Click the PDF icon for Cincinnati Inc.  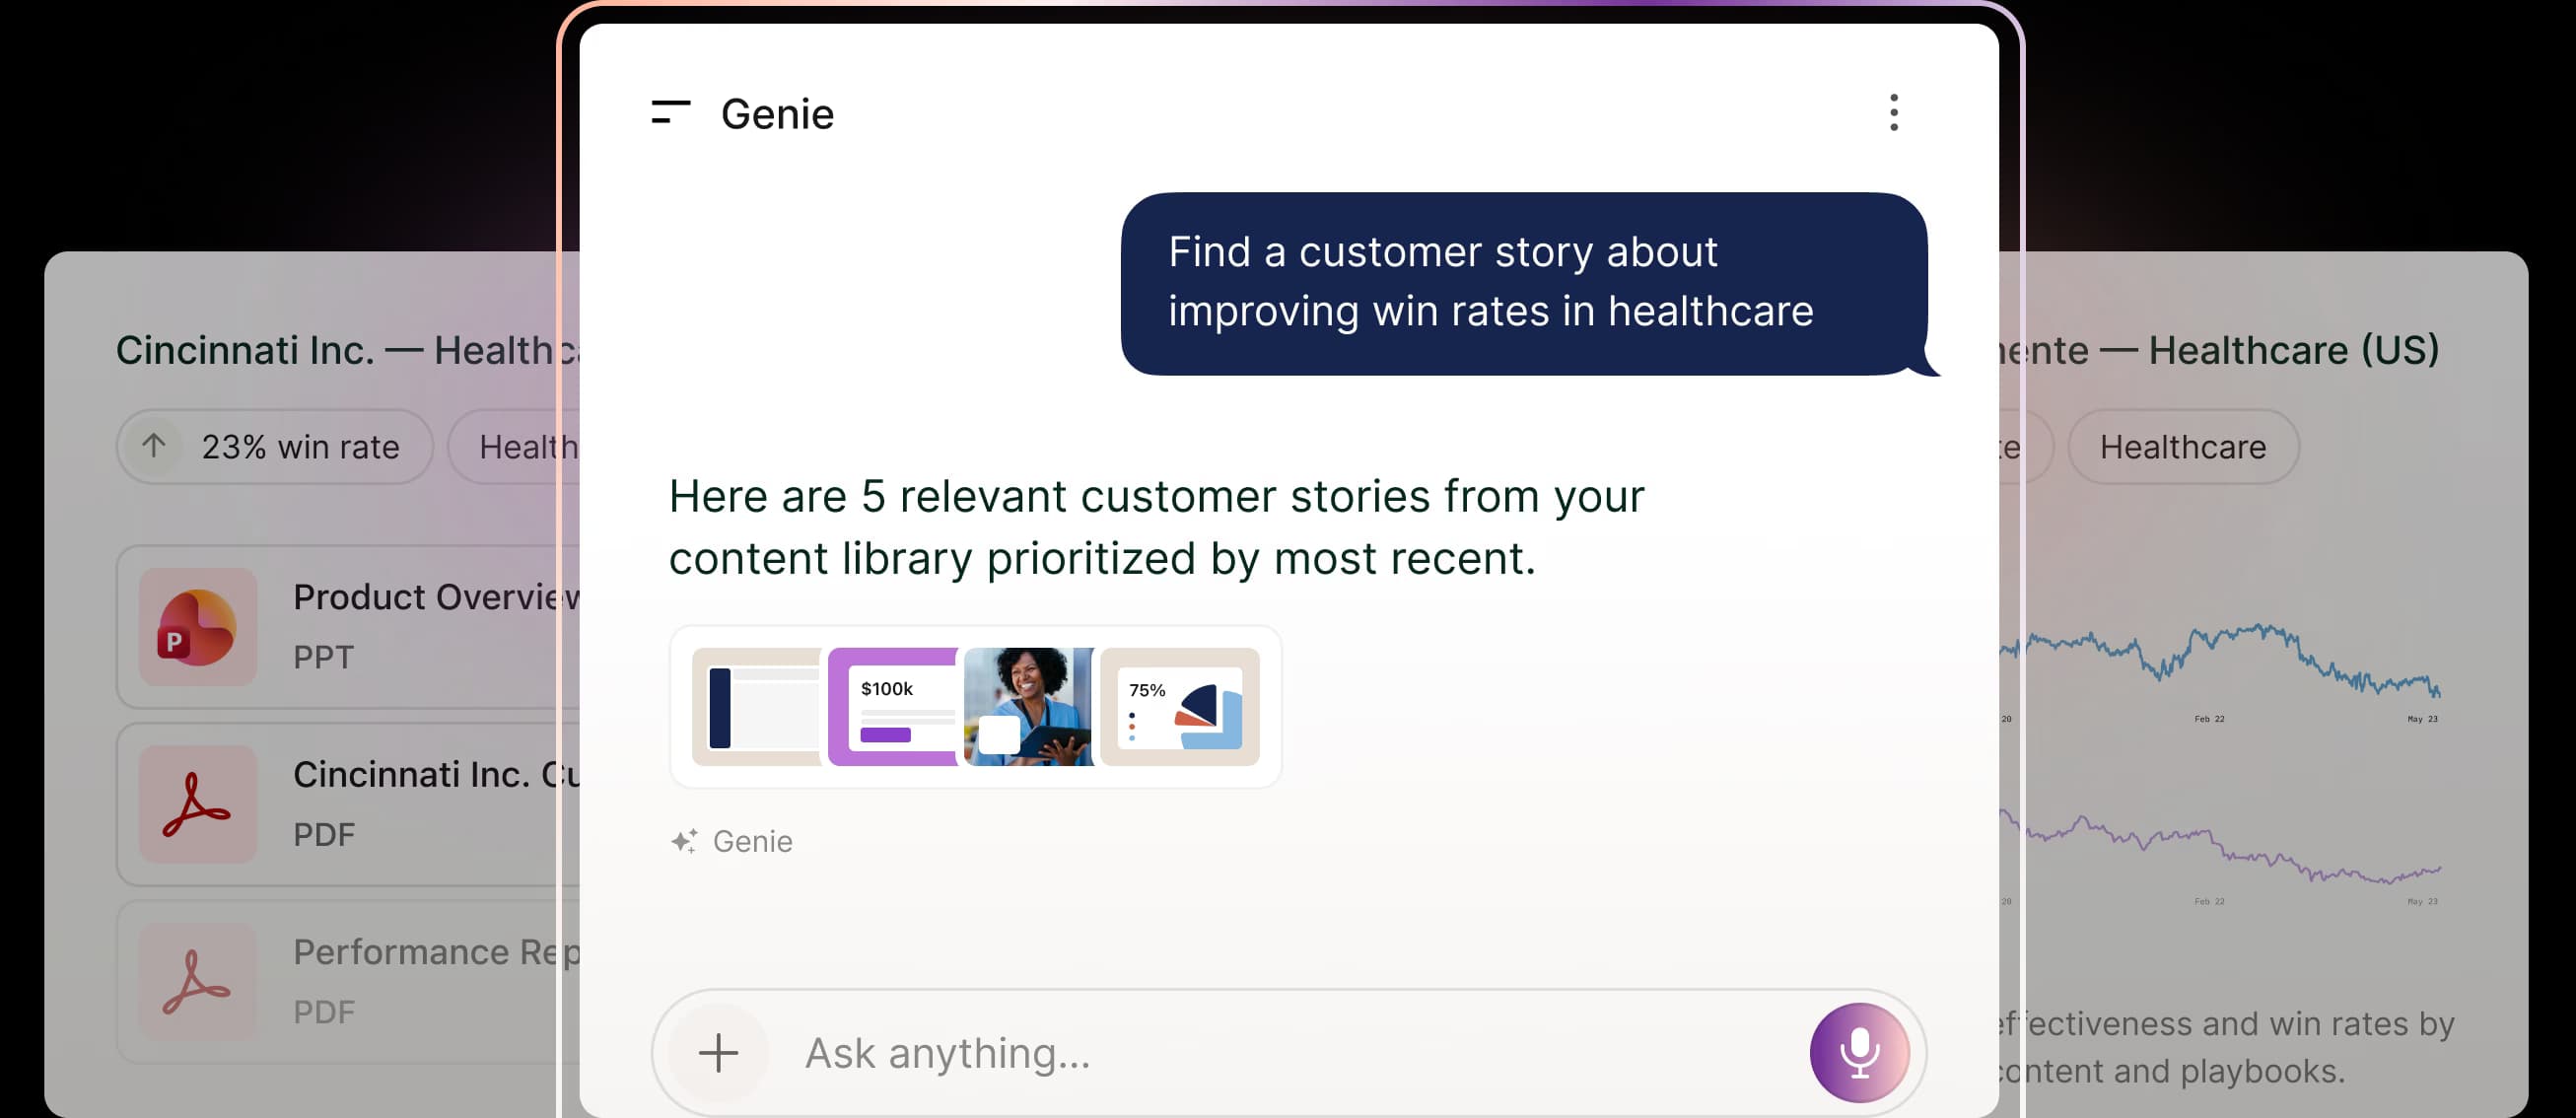198,804
